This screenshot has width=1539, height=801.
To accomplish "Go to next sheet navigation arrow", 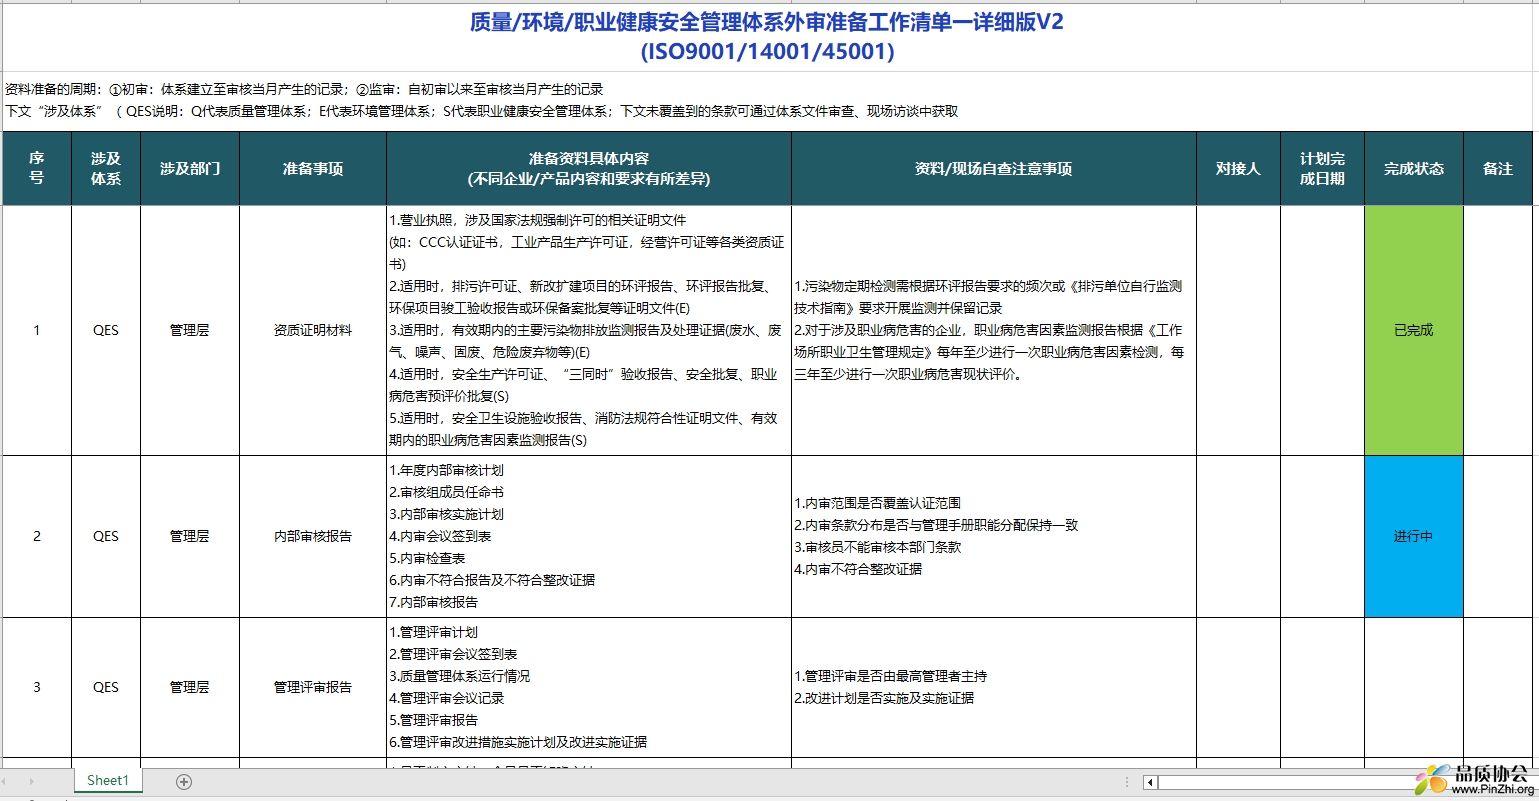I will coord(32,782).
